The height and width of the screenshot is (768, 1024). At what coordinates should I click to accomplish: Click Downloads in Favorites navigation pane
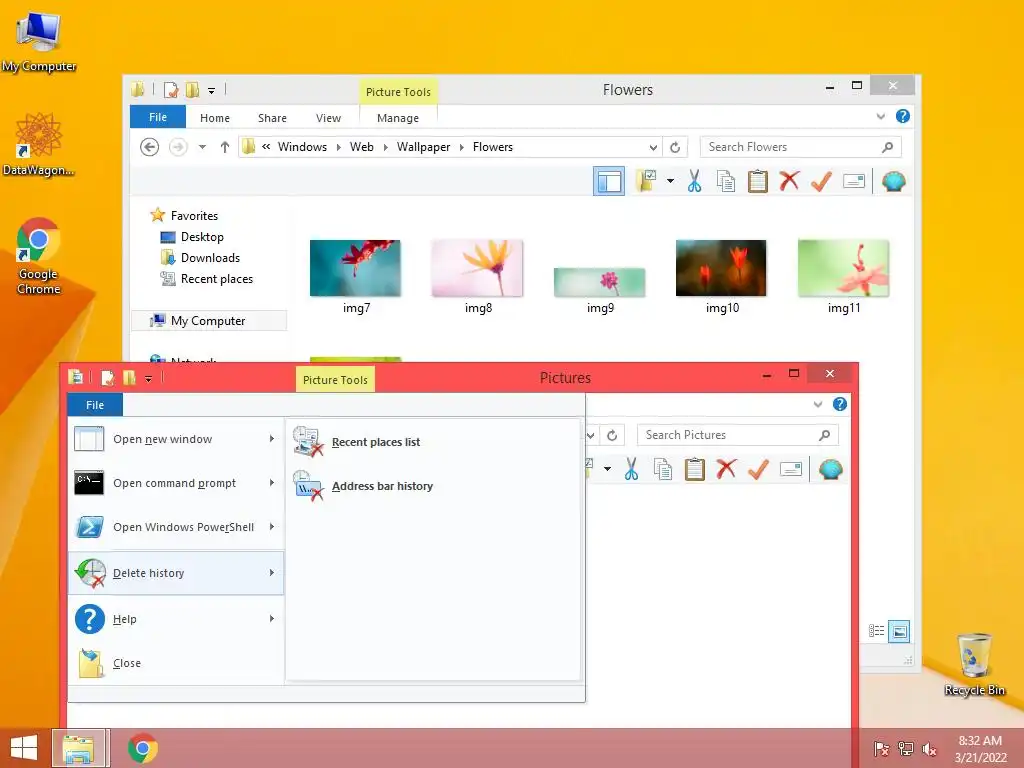point(210,258)
